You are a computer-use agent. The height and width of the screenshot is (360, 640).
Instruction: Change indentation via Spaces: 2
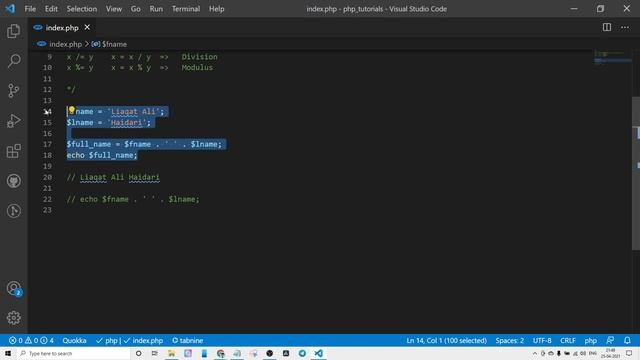(509, 340)
